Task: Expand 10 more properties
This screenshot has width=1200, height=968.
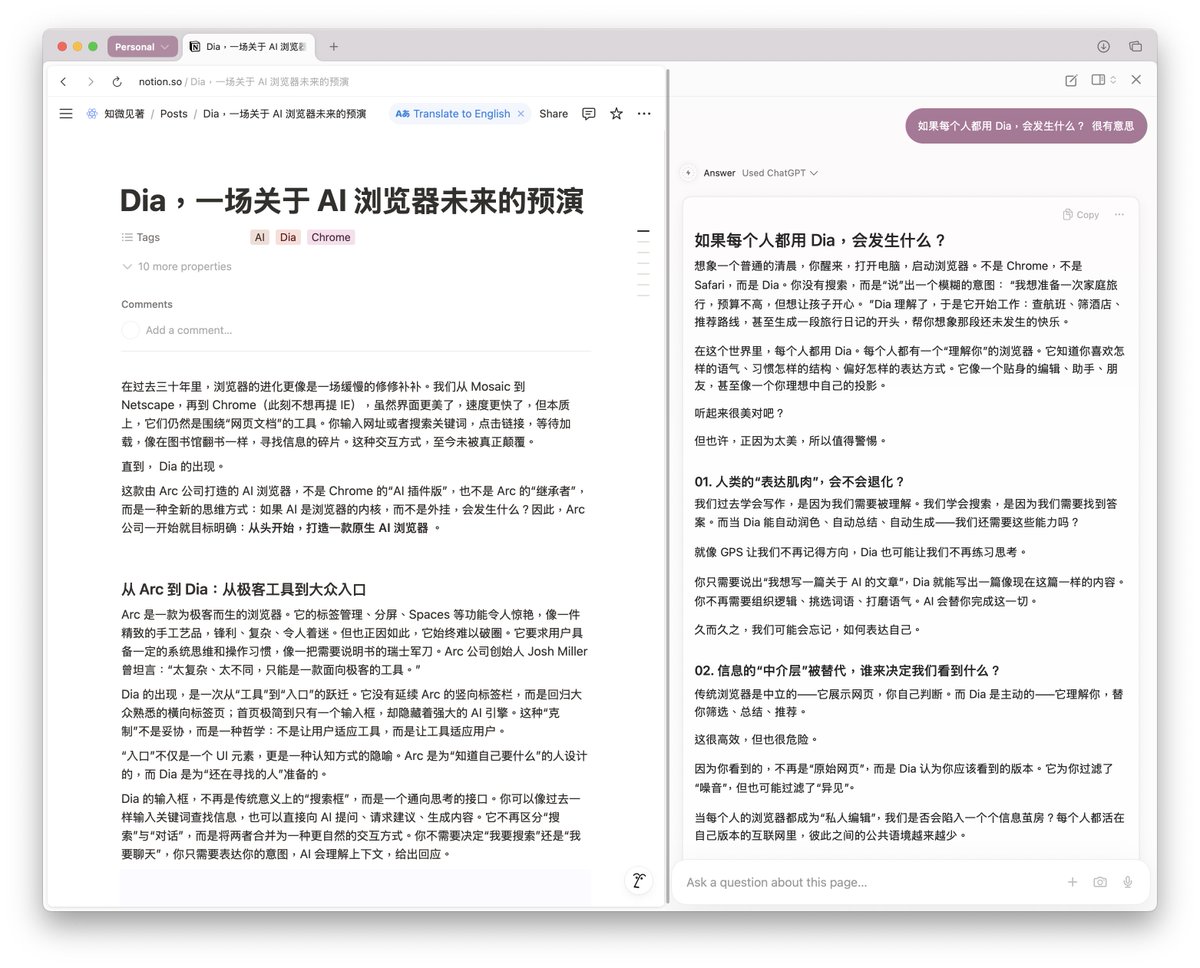Action: coord(177,267)
